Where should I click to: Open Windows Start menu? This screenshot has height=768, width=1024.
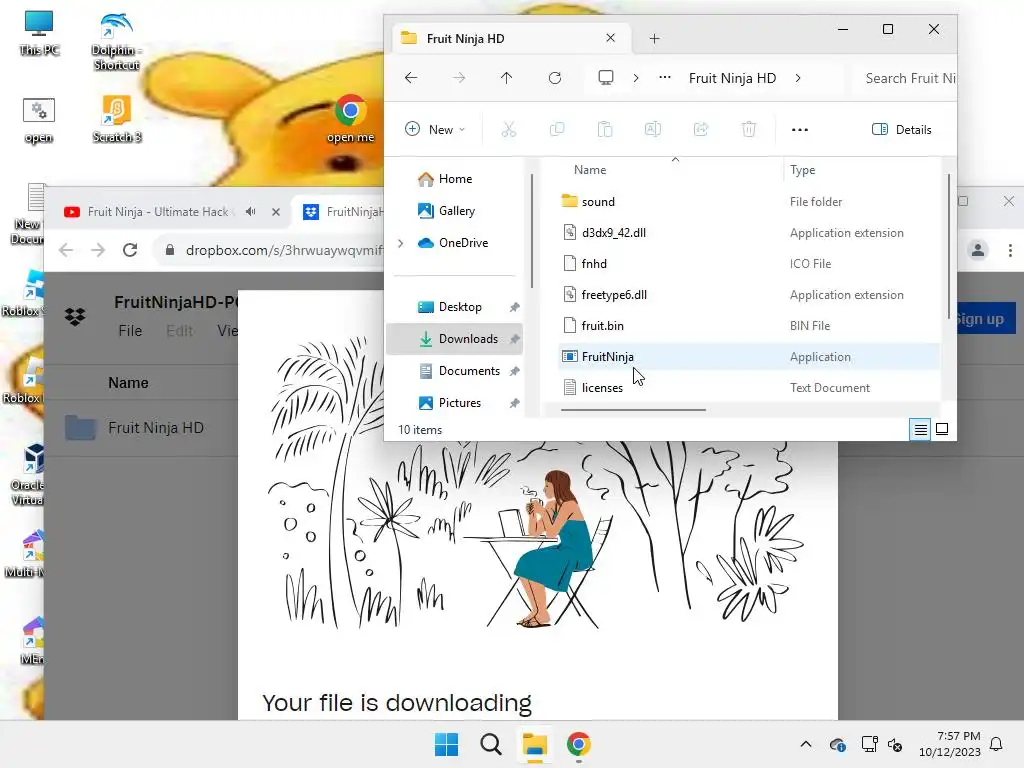[x=447, y=744]
